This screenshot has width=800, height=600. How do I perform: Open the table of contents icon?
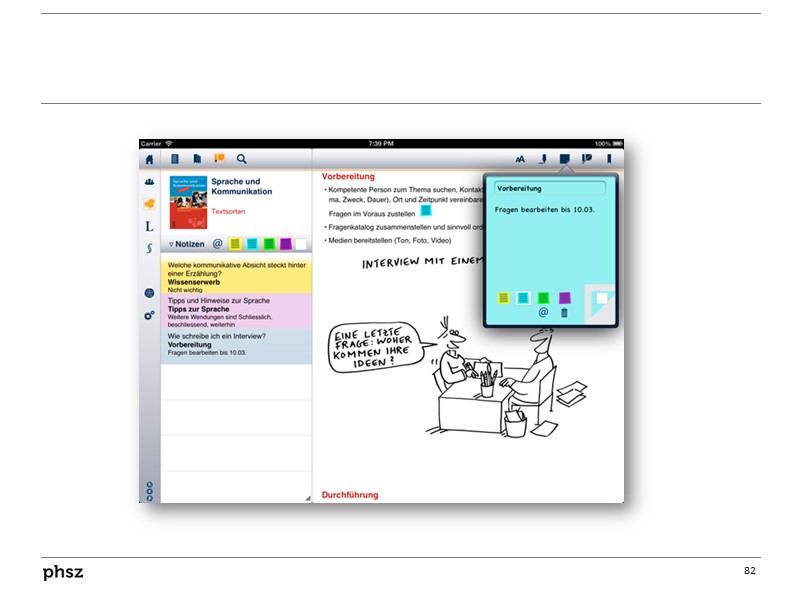click(x=175, y=159)
